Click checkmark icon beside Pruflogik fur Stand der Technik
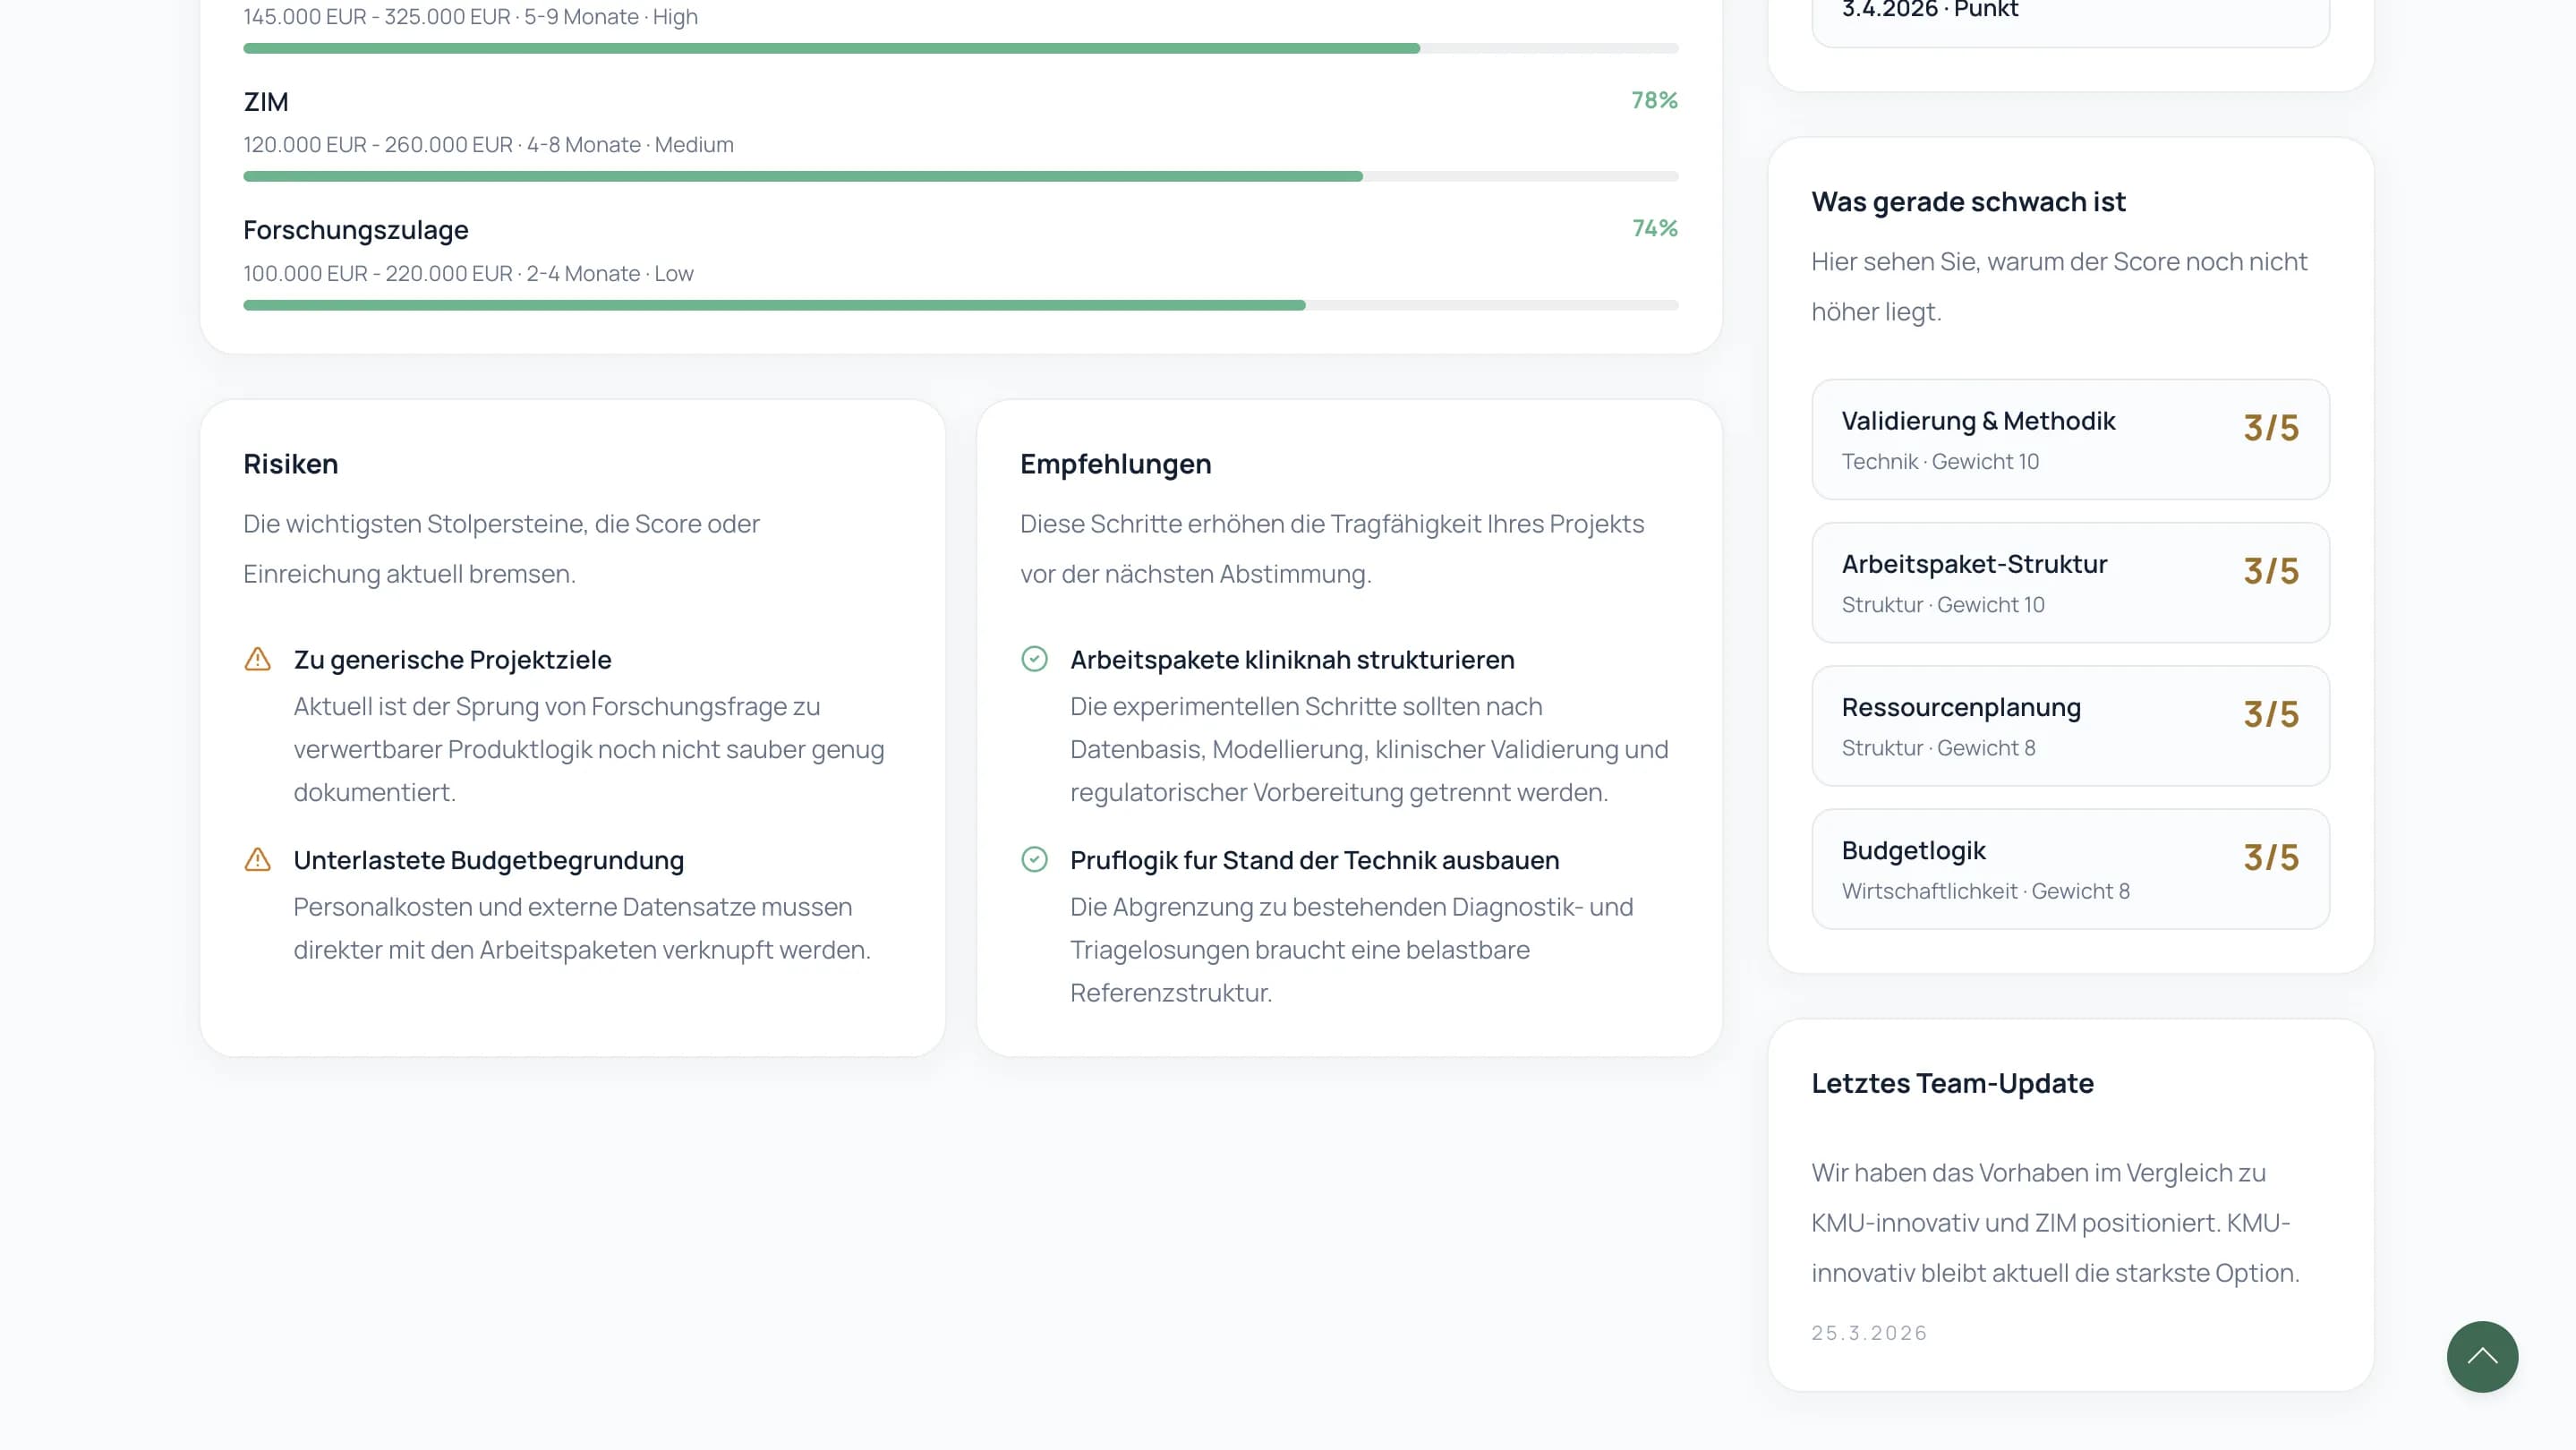 pos(1034,859)
